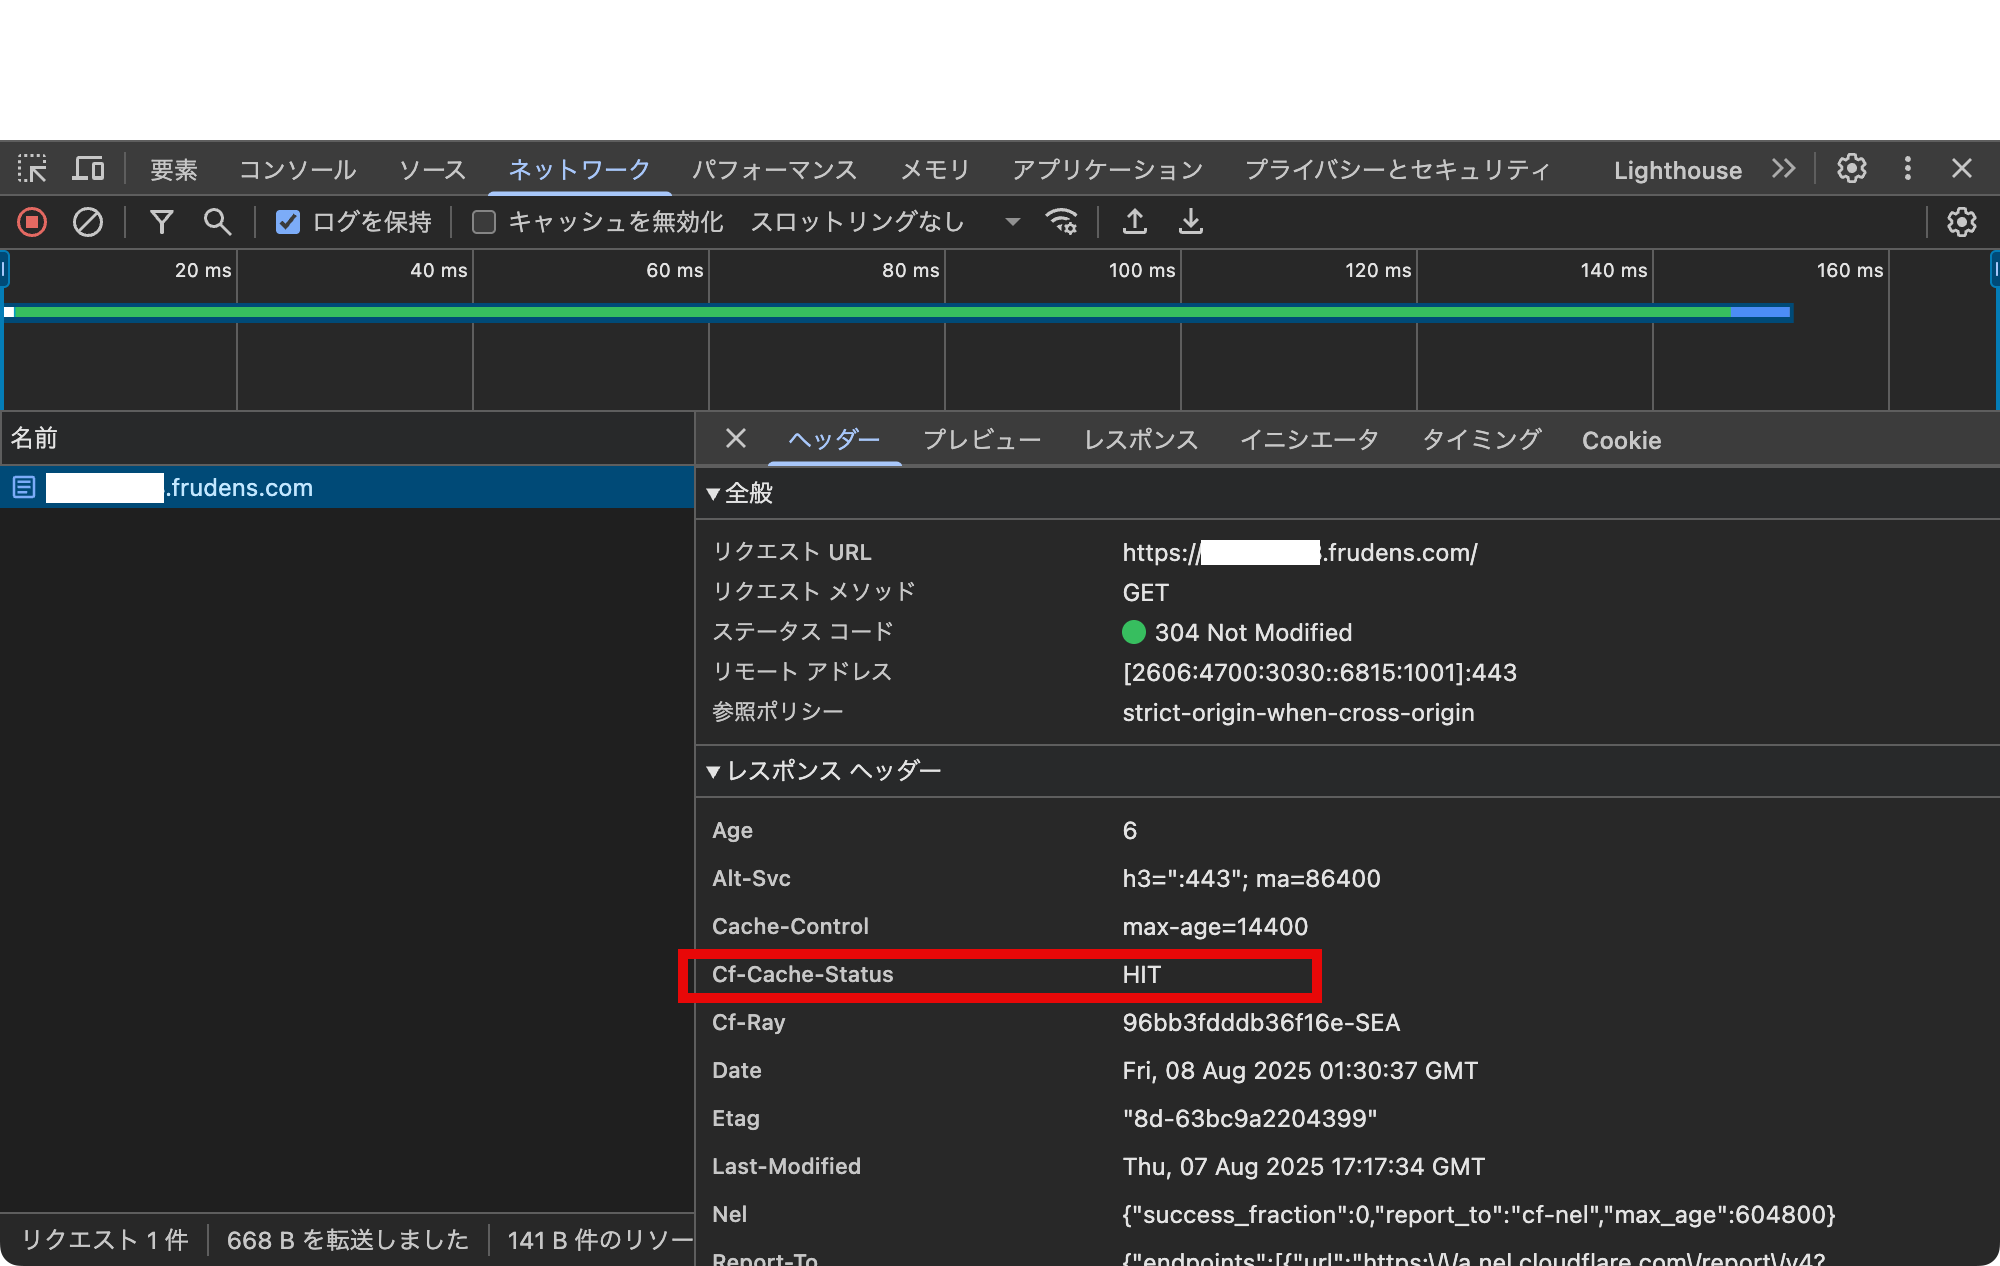This screenshot has height=1266, width=2000.
Task: Enable キャッシュを無効化 checkbox
Action: click(484, 222)
